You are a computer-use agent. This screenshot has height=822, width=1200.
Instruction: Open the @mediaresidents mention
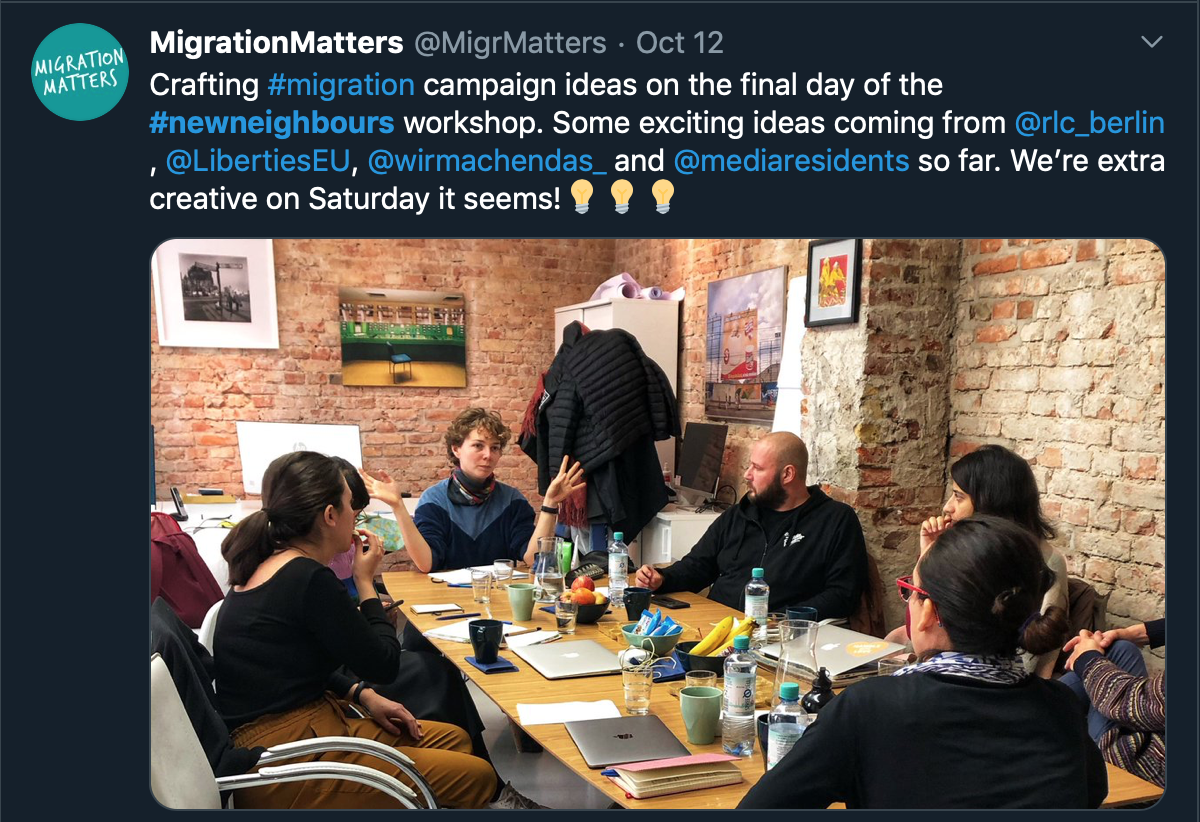coord(791,161)
